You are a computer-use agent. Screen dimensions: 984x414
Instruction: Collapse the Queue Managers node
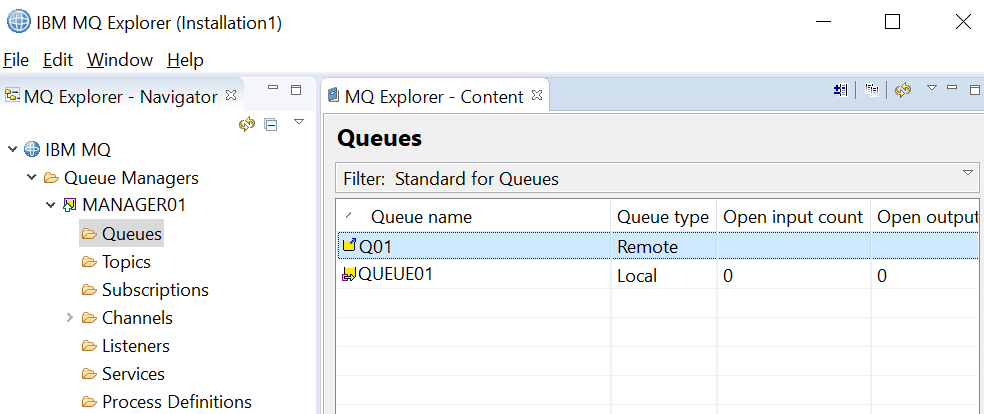click(31, 178)
